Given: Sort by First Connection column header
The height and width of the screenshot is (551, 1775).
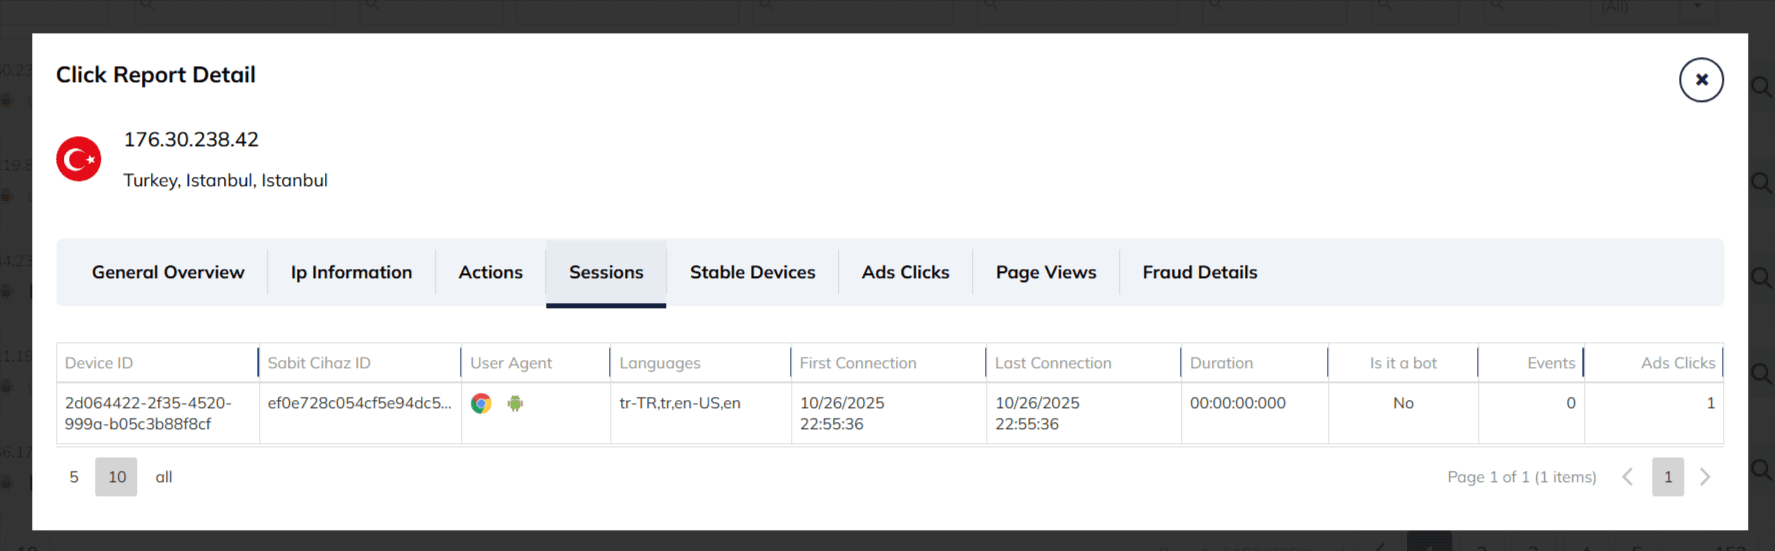Looking at the screenshot, I should 857,363.
